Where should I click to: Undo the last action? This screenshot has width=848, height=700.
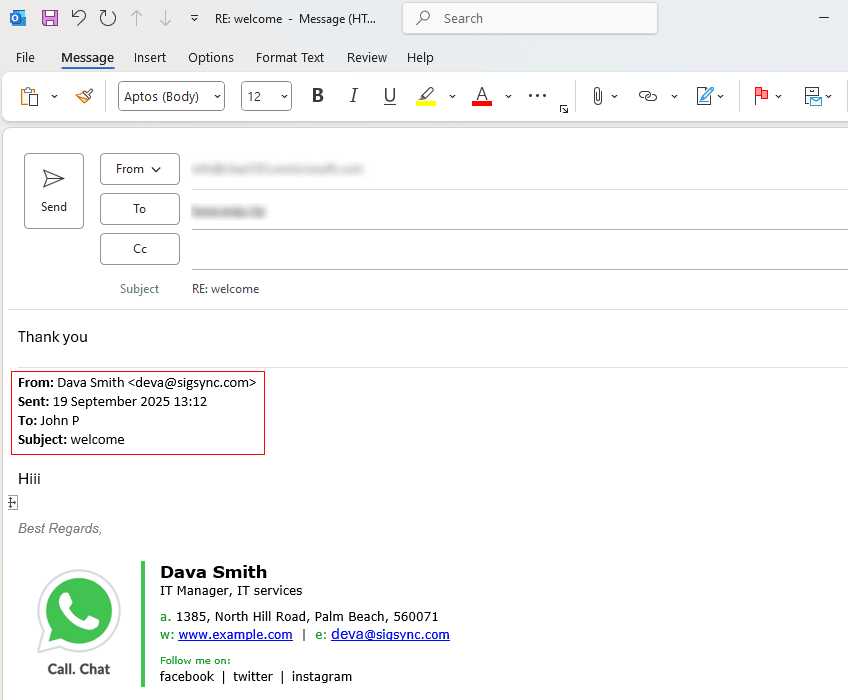click(x=78, y=18)
